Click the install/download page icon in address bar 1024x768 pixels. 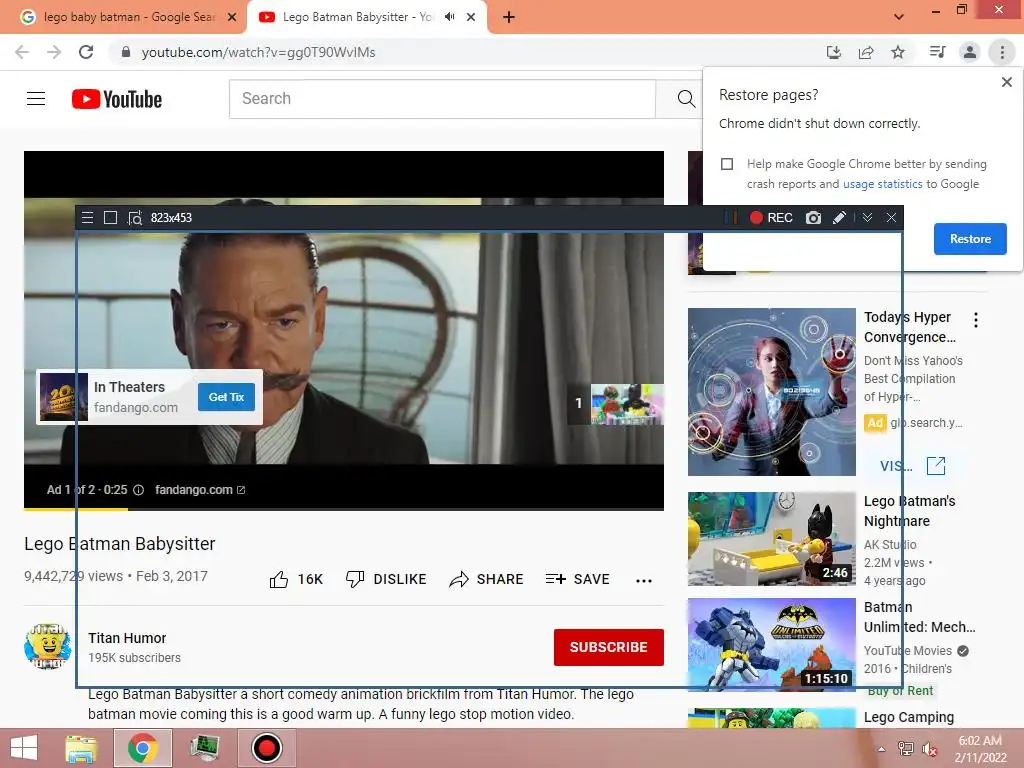[833, 52]
